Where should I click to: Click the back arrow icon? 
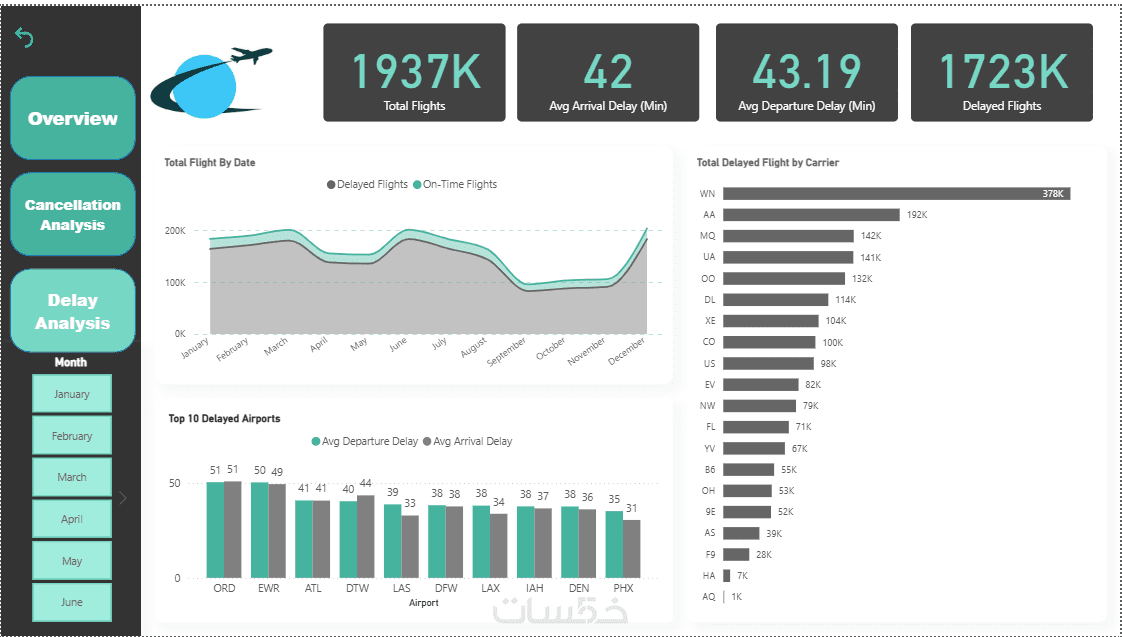tap(24, 37)
